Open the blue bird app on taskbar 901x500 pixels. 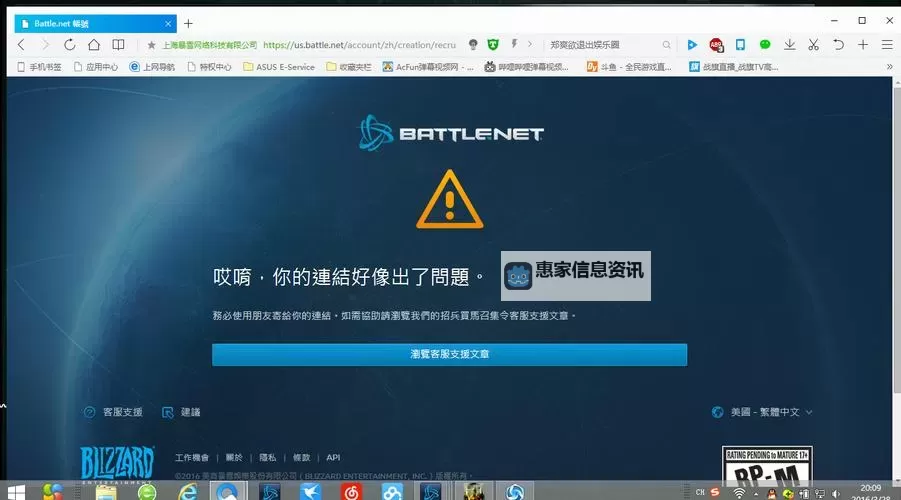click(x=310, y=492)
